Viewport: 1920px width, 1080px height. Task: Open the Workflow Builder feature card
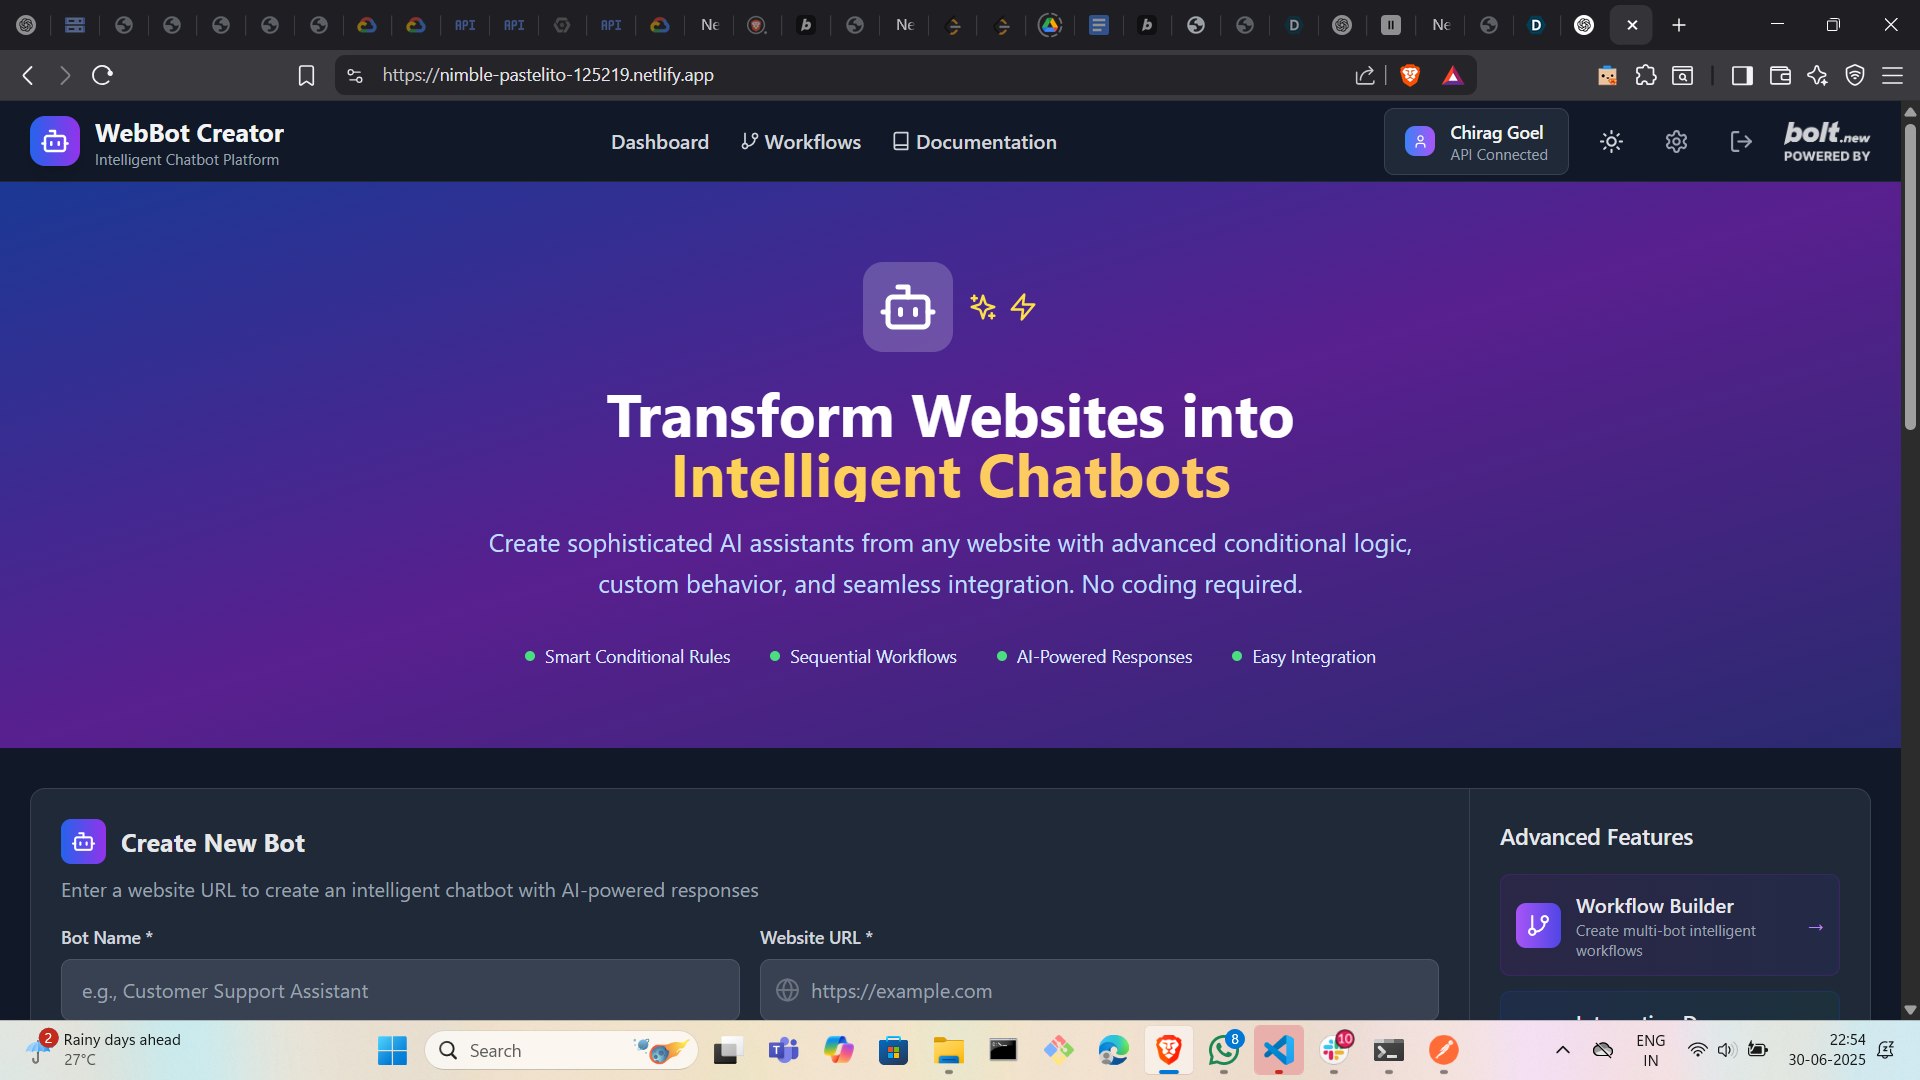point(1669,926)
